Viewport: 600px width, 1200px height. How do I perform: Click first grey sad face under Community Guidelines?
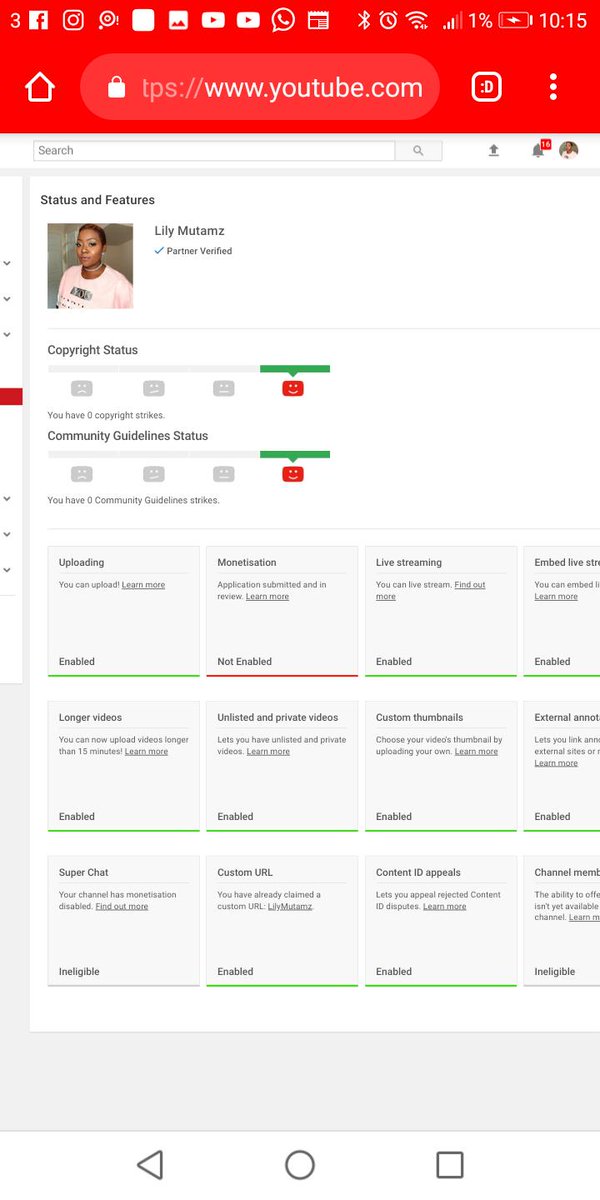tap(82, 473)
